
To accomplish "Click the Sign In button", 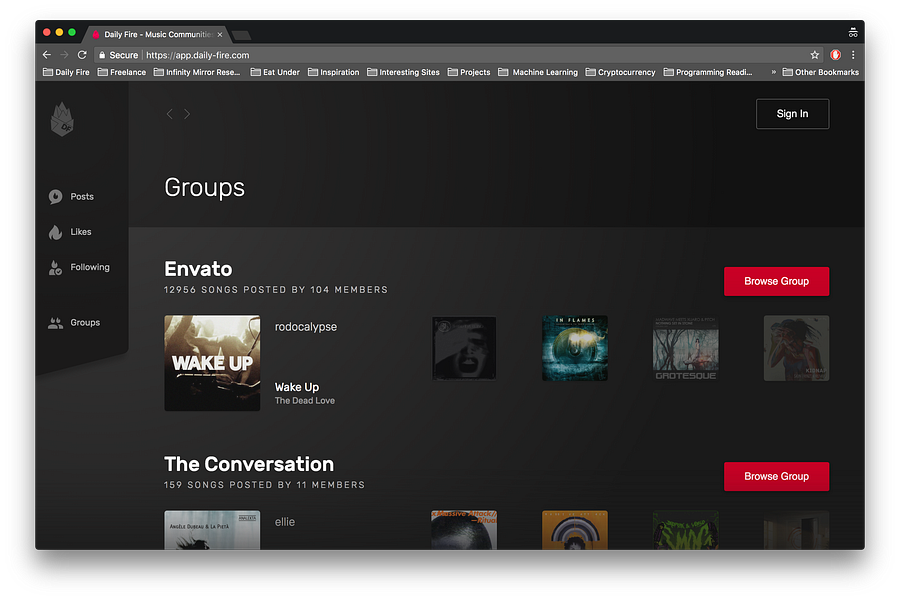I will click(792, 114).
